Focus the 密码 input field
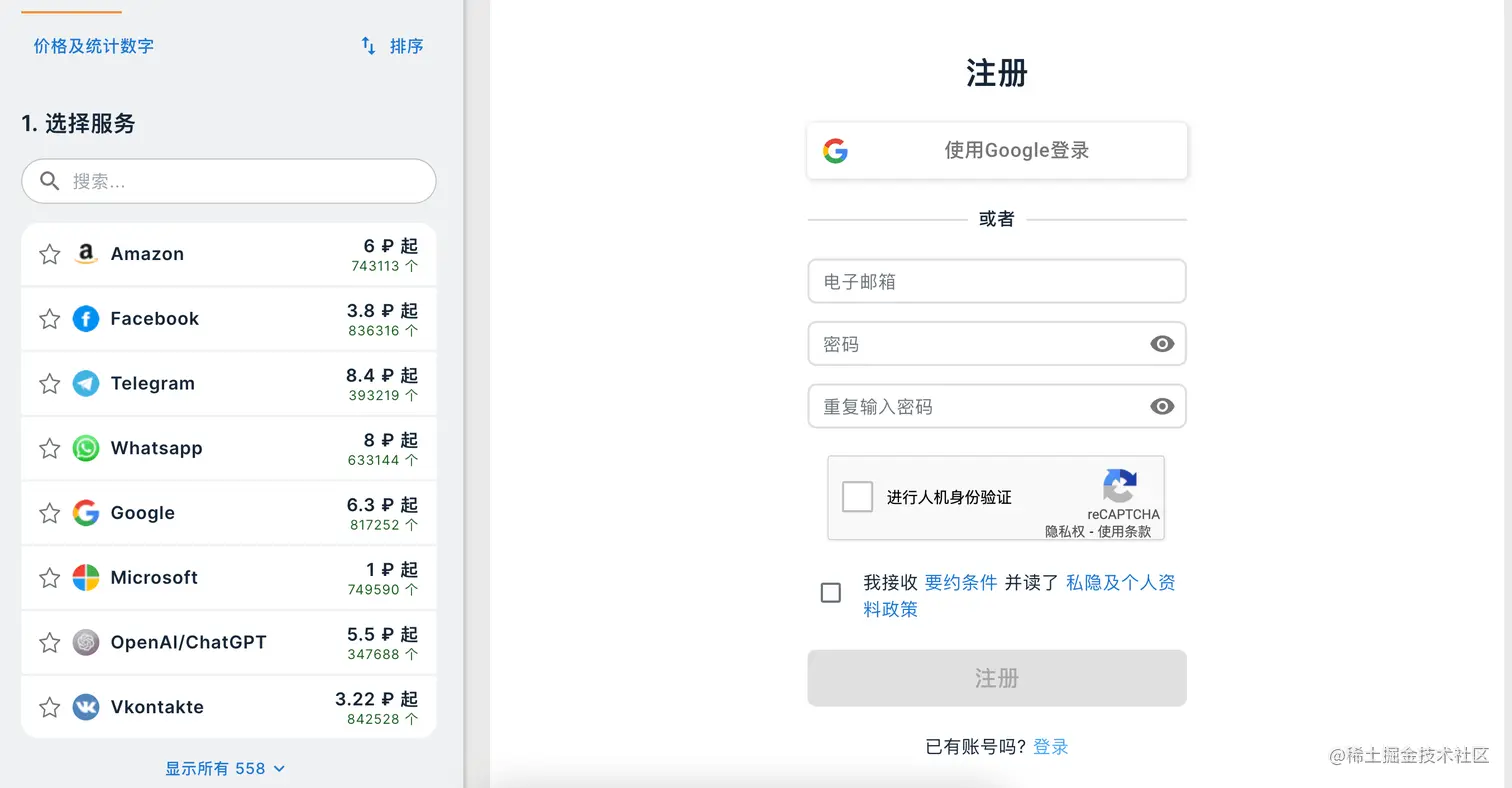Viewport: 1512px width, 788px height. click(997, 344)
